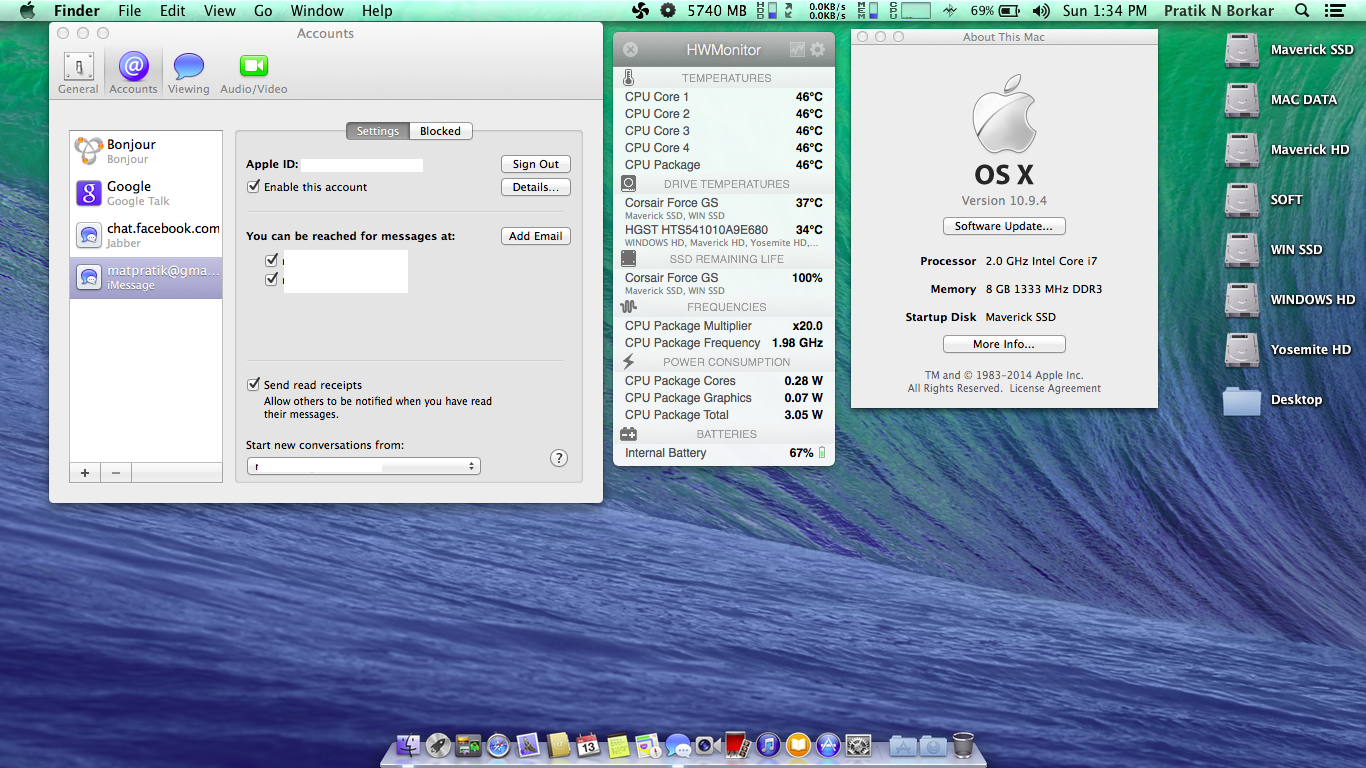
Task: Open the battery status menu
Action: (x=995, y=11)
